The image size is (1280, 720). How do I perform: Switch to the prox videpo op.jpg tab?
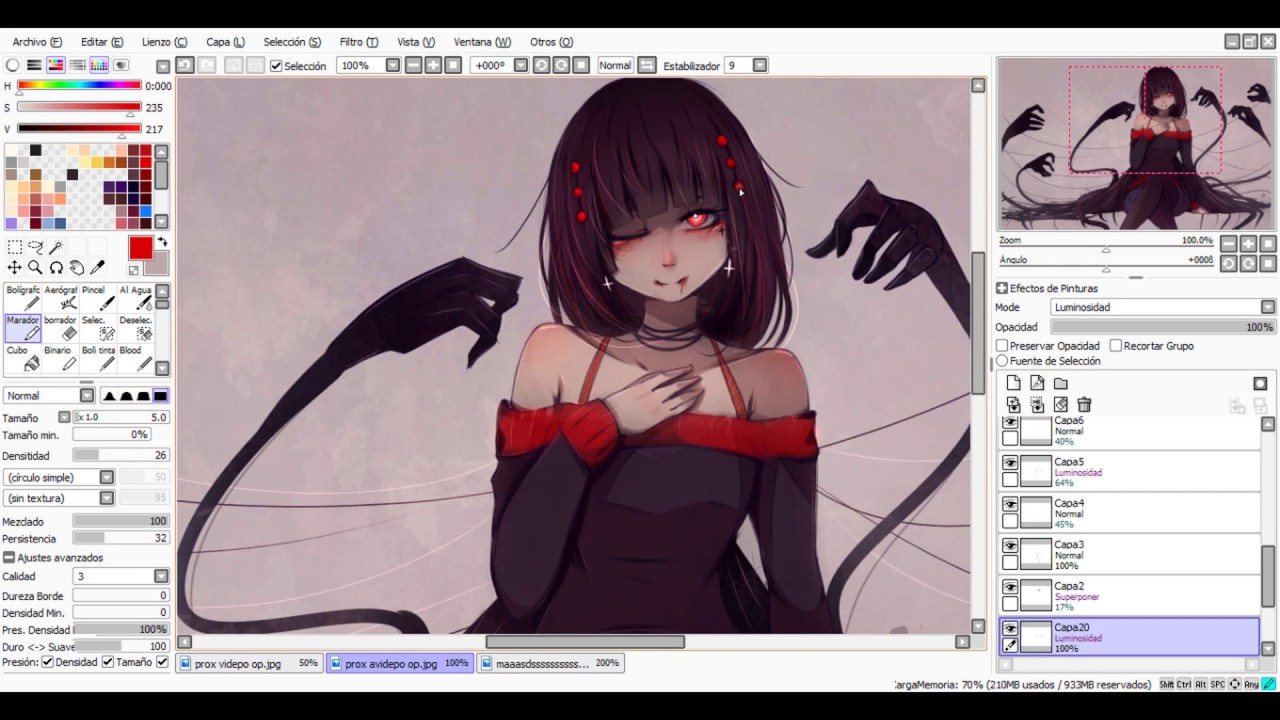point(250,663)
